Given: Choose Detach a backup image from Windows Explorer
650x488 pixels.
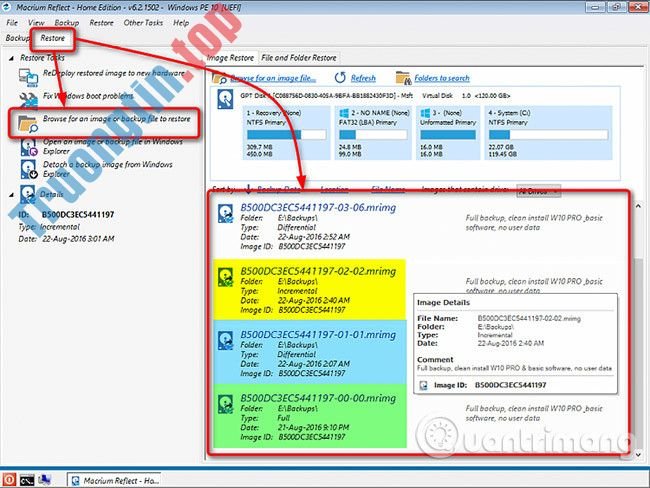Looking at the screenshot, I should [x=108, y=169].
